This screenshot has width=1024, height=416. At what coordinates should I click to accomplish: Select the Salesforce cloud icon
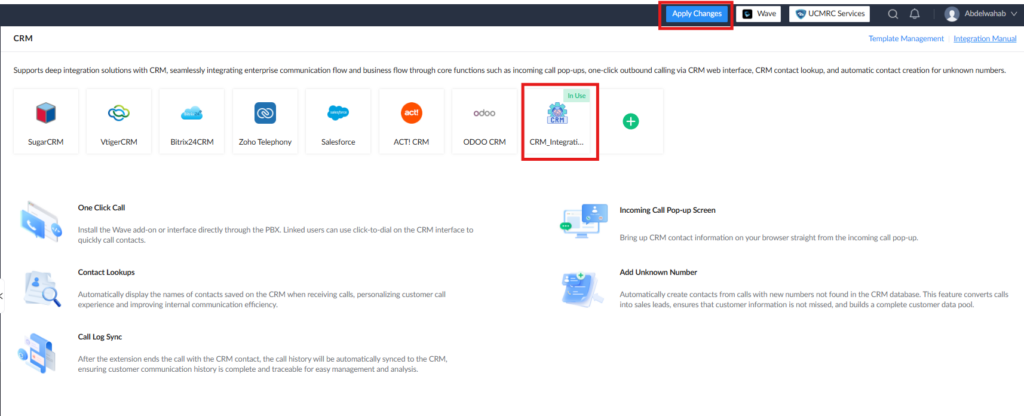[x=338, y=113]
